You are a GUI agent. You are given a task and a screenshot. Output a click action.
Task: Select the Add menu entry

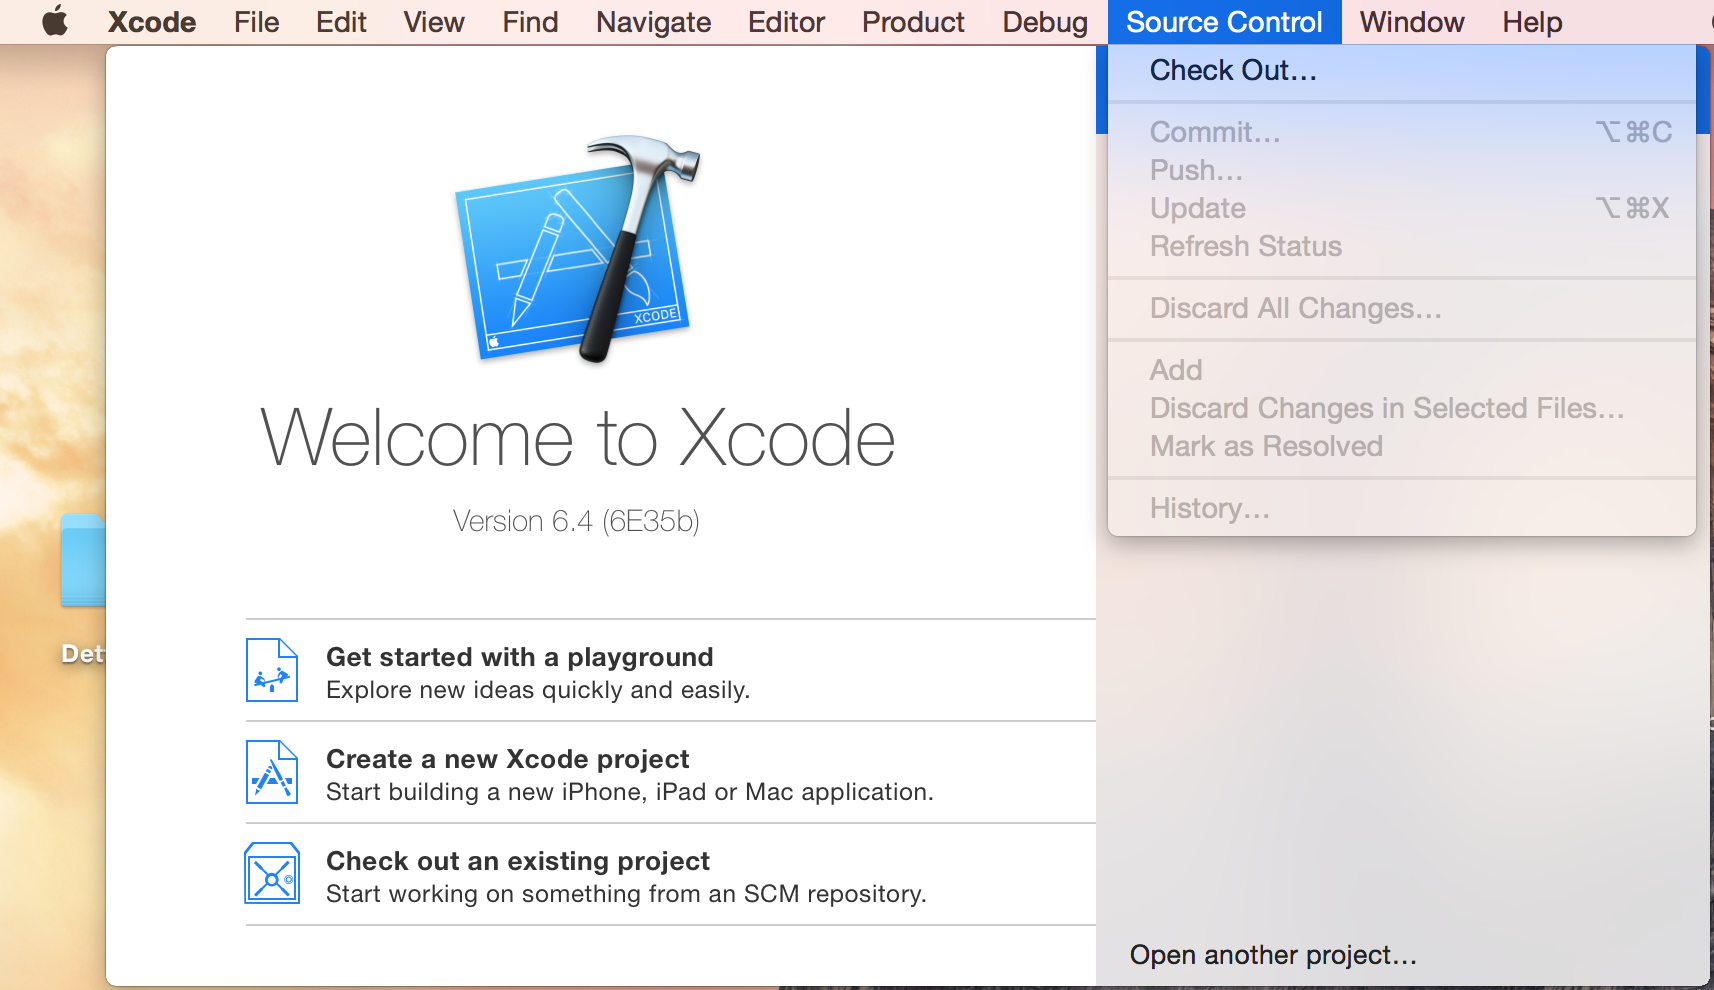[x=1402, y=370]
